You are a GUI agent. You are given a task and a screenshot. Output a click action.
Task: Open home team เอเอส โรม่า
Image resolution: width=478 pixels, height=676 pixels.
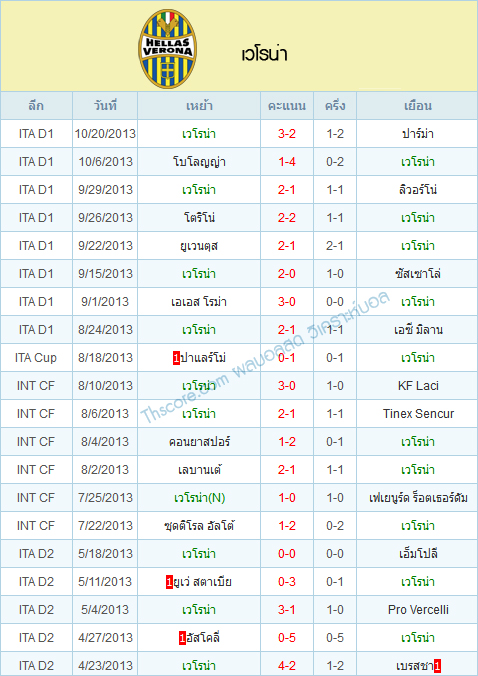coord(199,302)
